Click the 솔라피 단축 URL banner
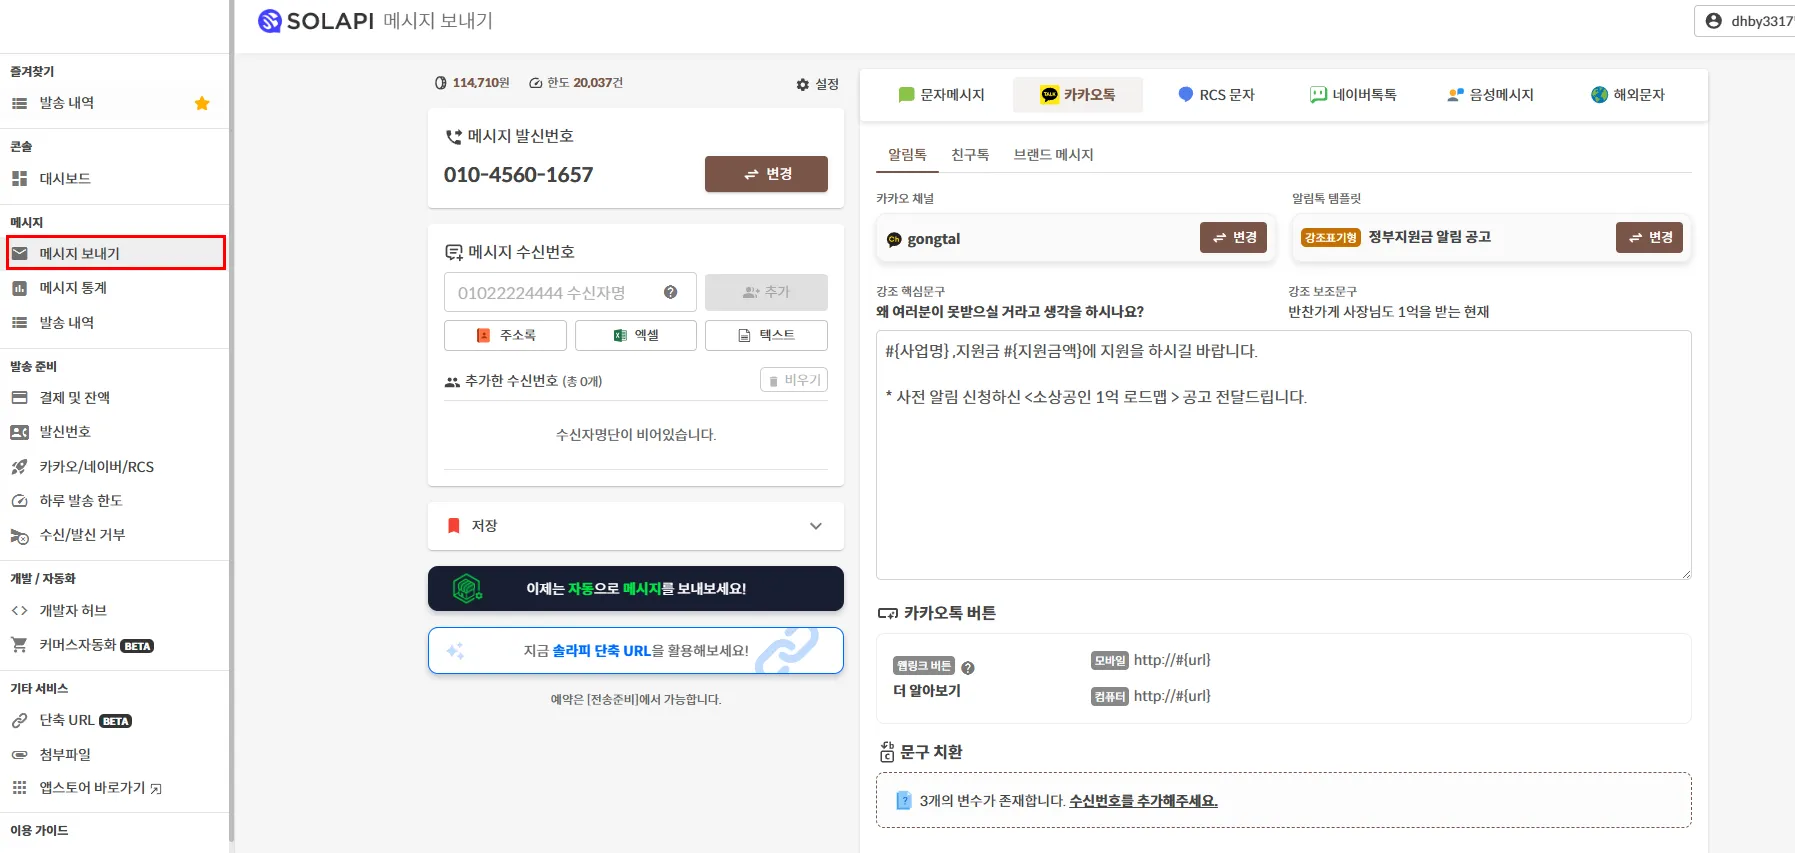Viewport: 1795px width, 853px height. pyautogui.click(x=636, y=651)
